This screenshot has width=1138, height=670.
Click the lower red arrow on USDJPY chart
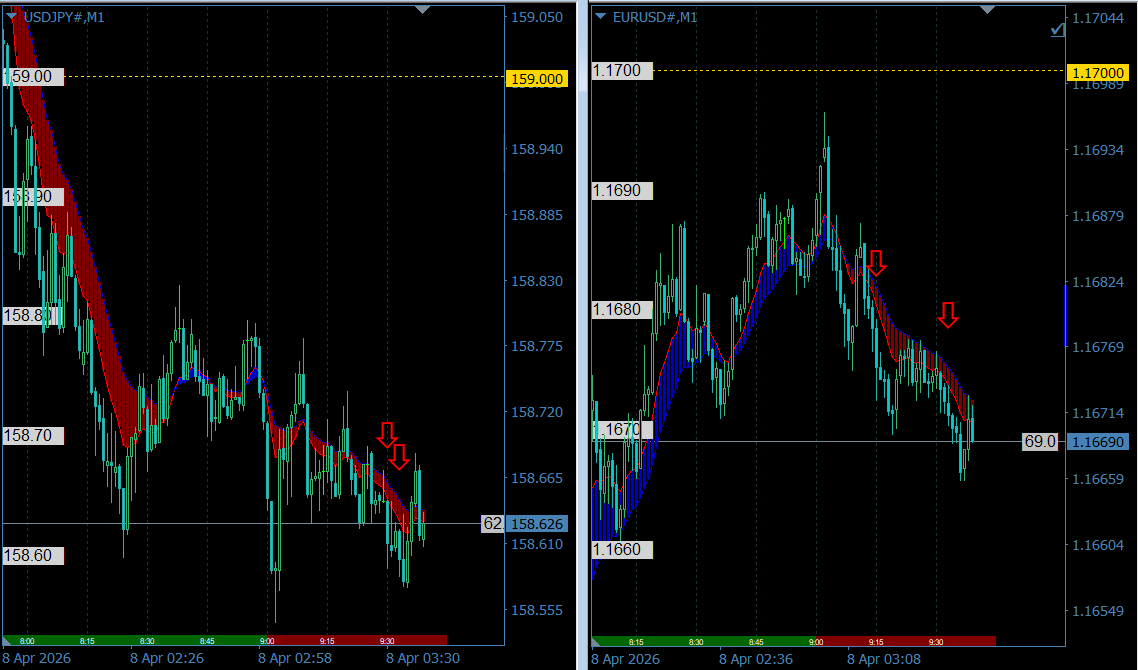(399, 457)
